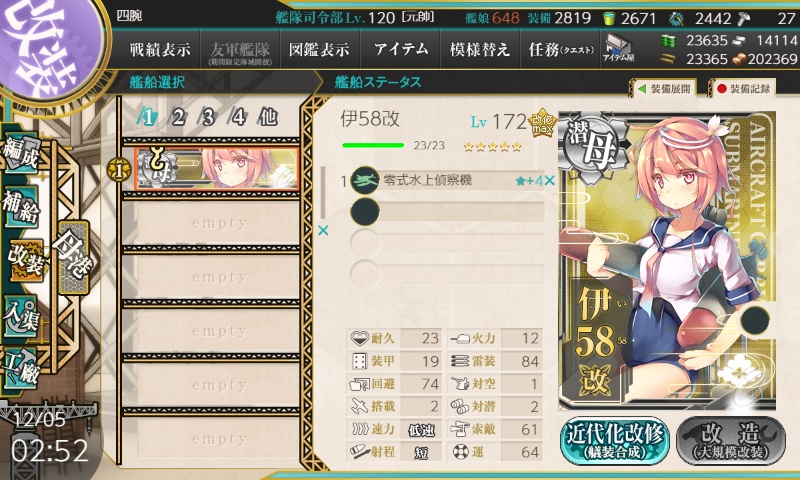Select the 伊58改 ship banner in slot 1
The image size is (800, 480).
tap(217, 168)
